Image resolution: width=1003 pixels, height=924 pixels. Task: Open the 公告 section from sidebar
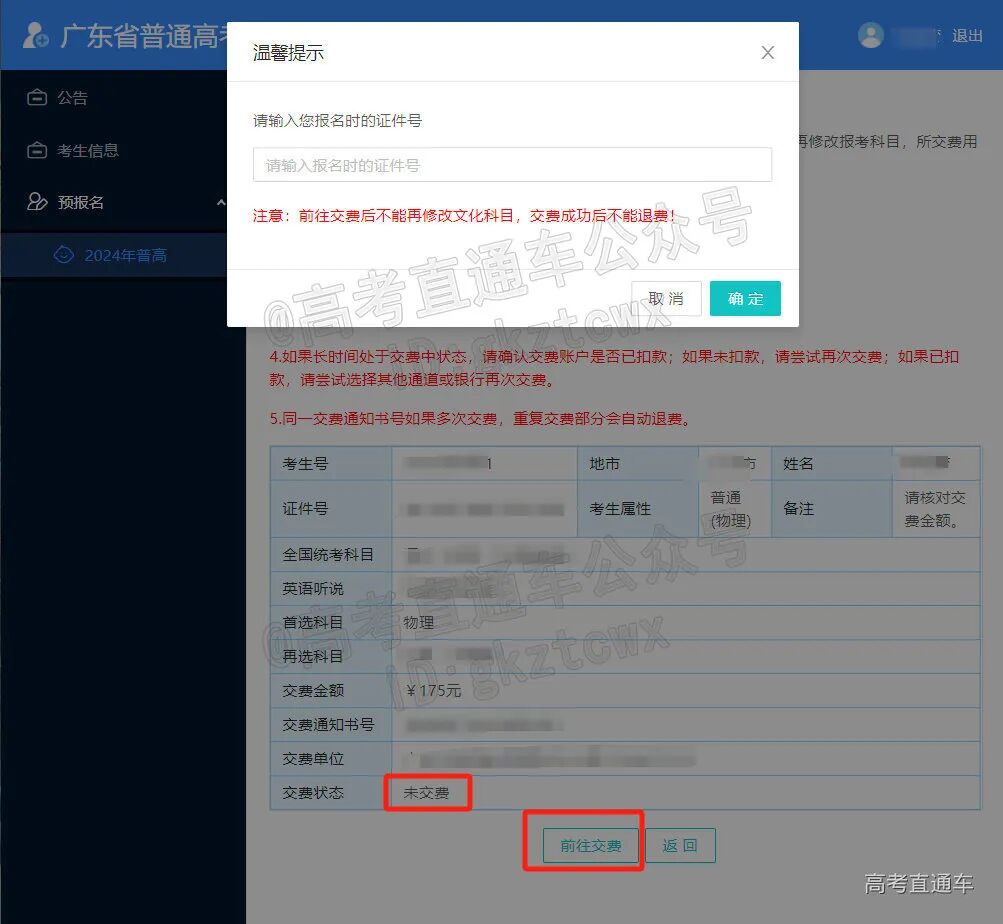(70, 97)
